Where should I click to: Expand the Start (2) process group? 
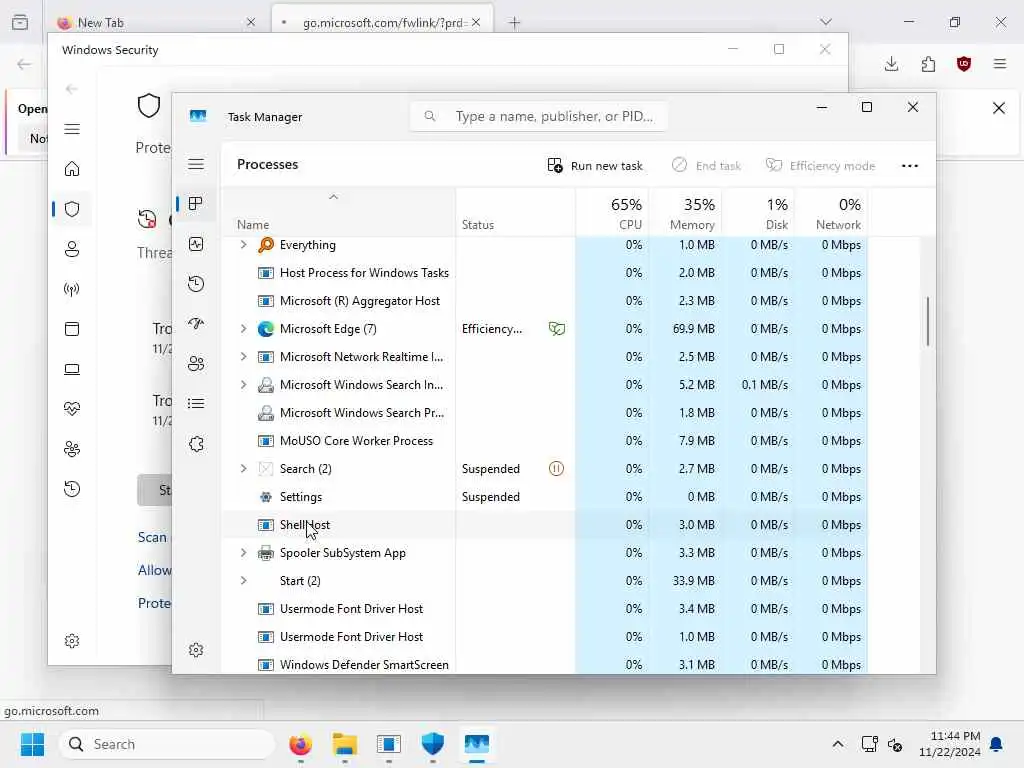tap(244, 581)
